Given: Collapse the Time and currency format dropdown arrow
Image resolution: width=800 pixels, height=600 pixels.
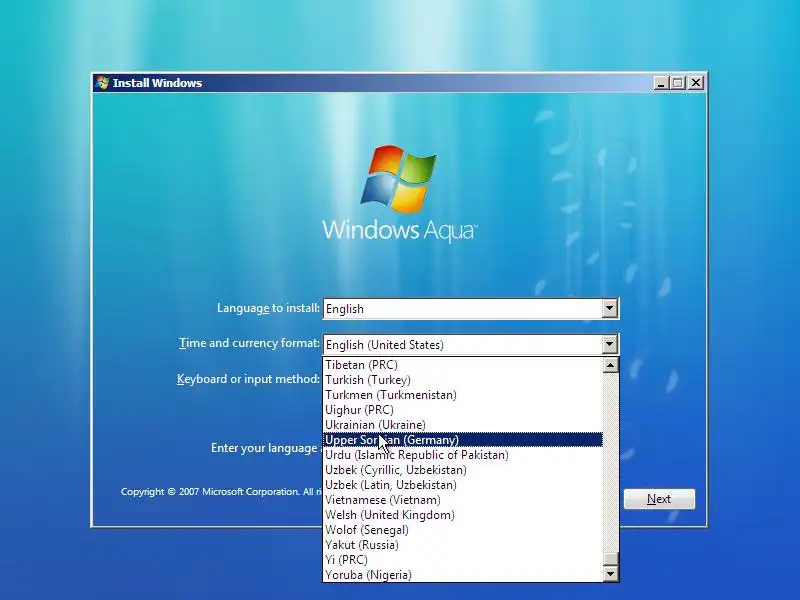Looking at the screenshot, I should pos(609,344).
